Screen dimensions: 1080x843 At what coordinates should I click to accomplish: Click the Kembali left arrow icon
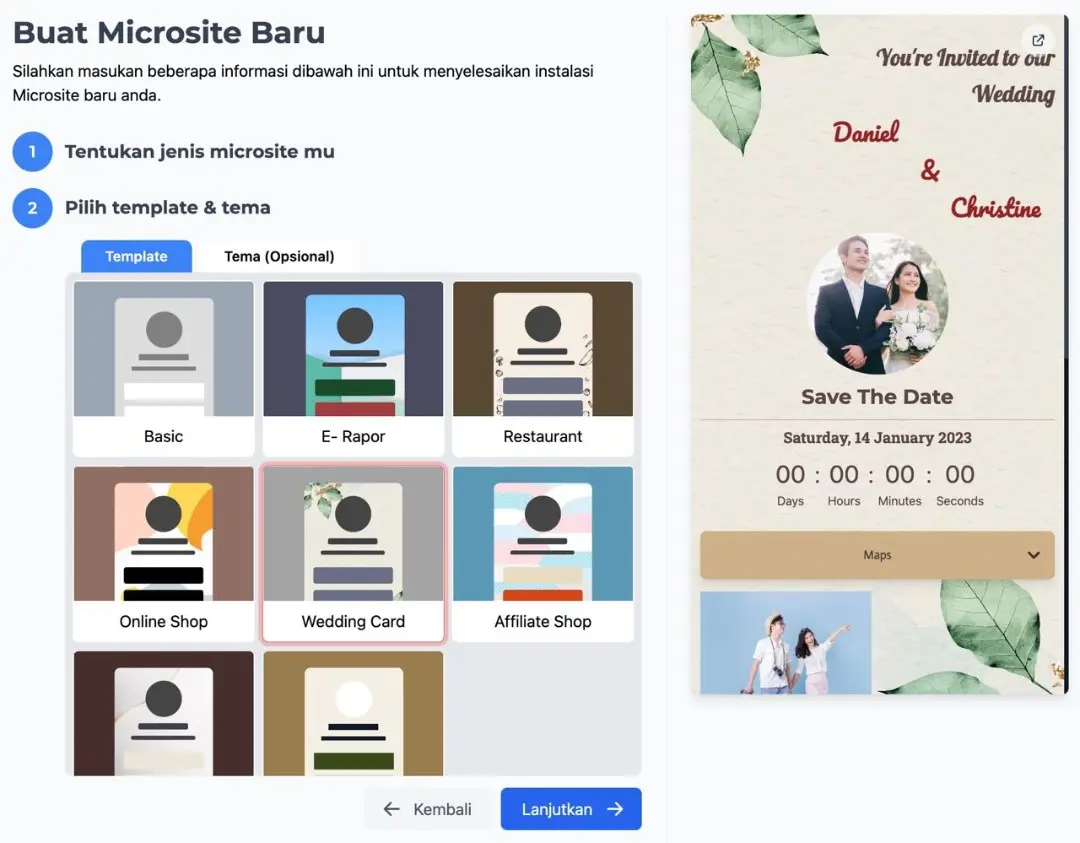(x=392, y=809)
